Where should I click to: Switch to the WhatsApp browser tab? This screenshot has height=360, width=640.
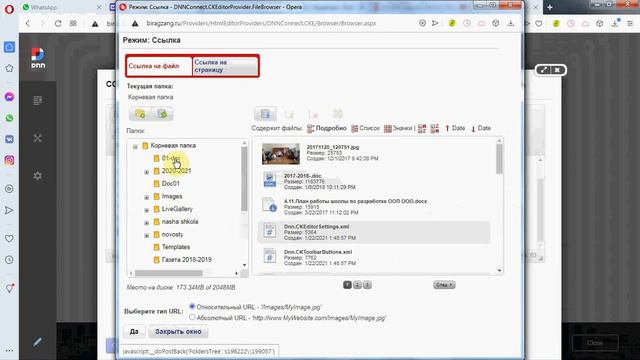(x=61, y=7)
